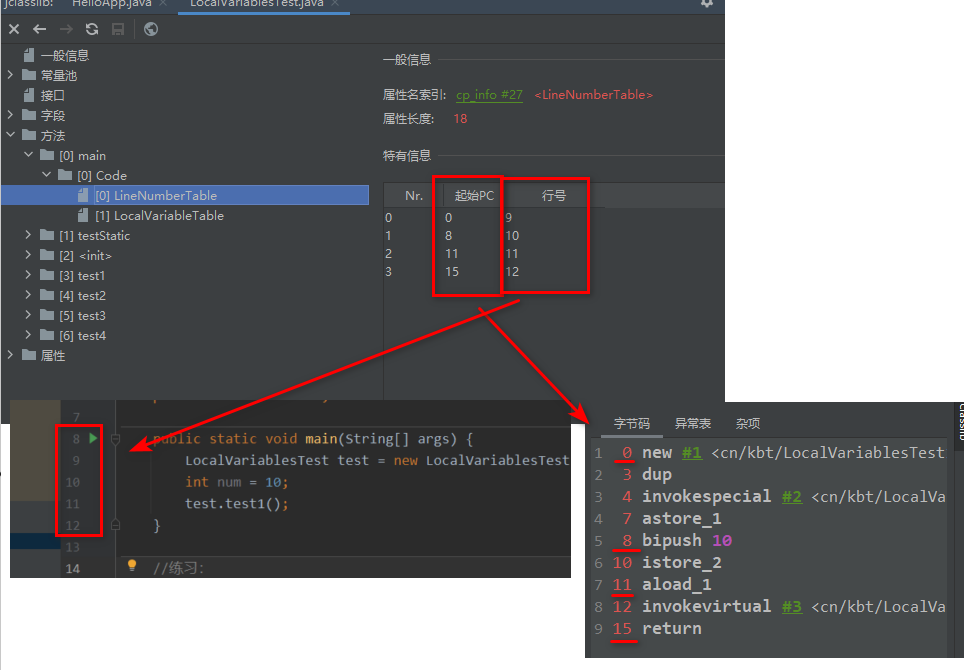Click the 起始PC column header
The width and height of the screenshot is (978, 670).
[x=474, y=195]
